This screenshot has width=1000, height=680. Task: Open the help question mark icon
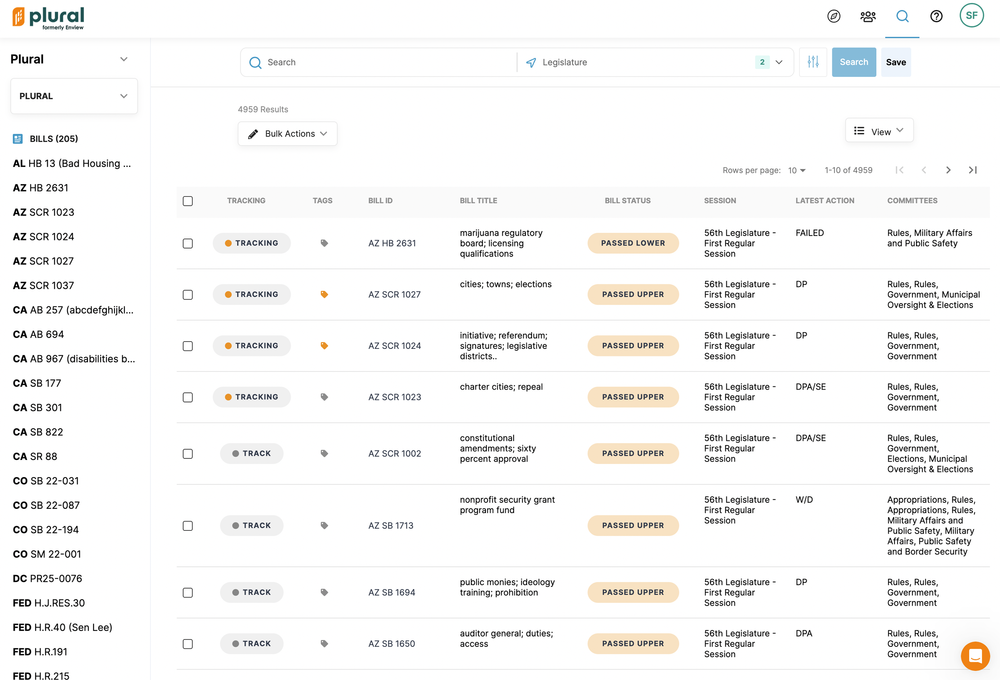tap(936, 16)
